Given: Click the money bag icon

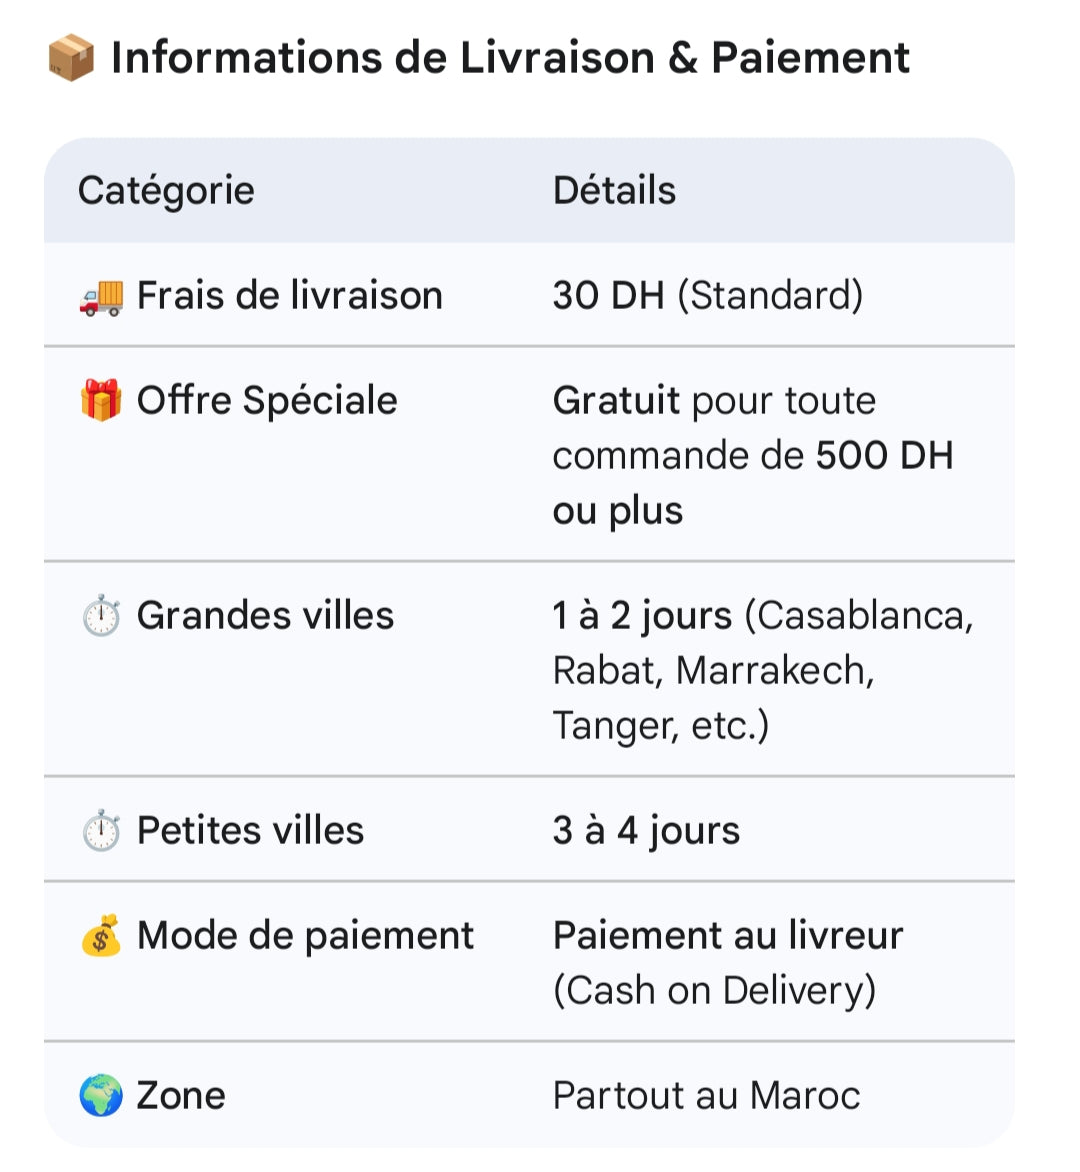Looking at the screenshot, I should tap(101, 936).
